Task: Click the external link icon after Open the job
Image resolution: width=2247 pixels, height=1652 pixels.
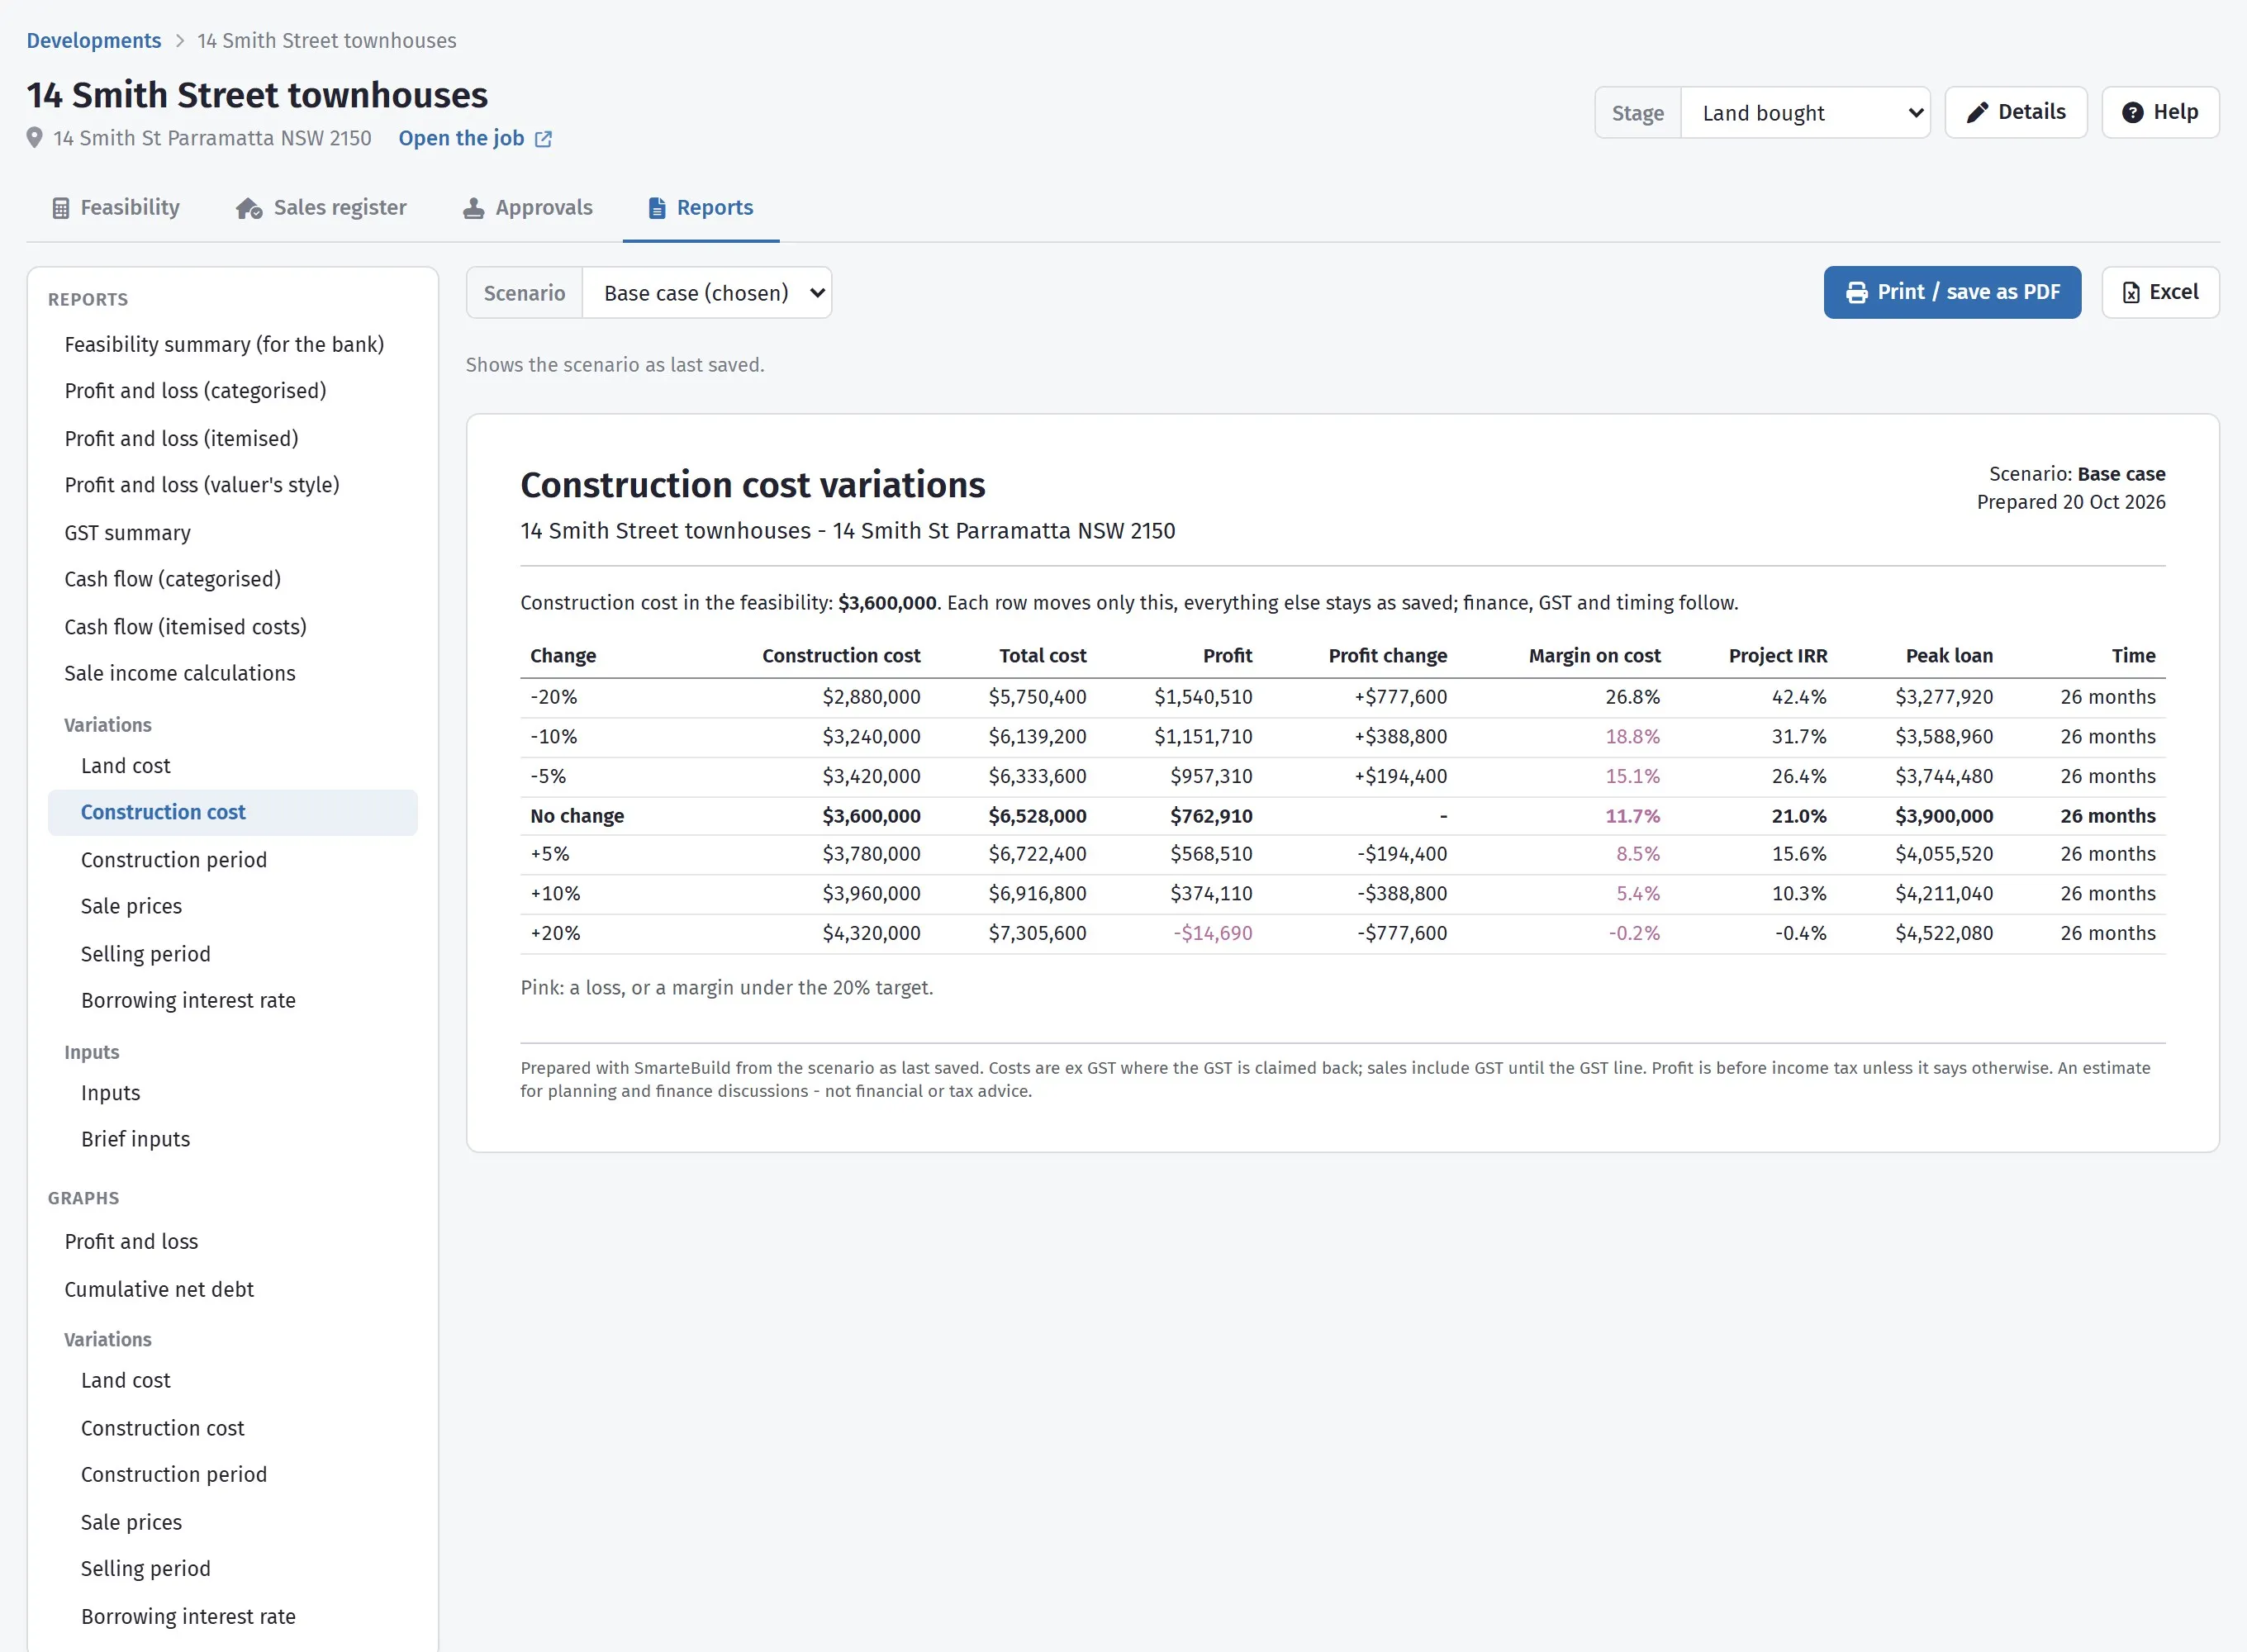Action: 543,139
